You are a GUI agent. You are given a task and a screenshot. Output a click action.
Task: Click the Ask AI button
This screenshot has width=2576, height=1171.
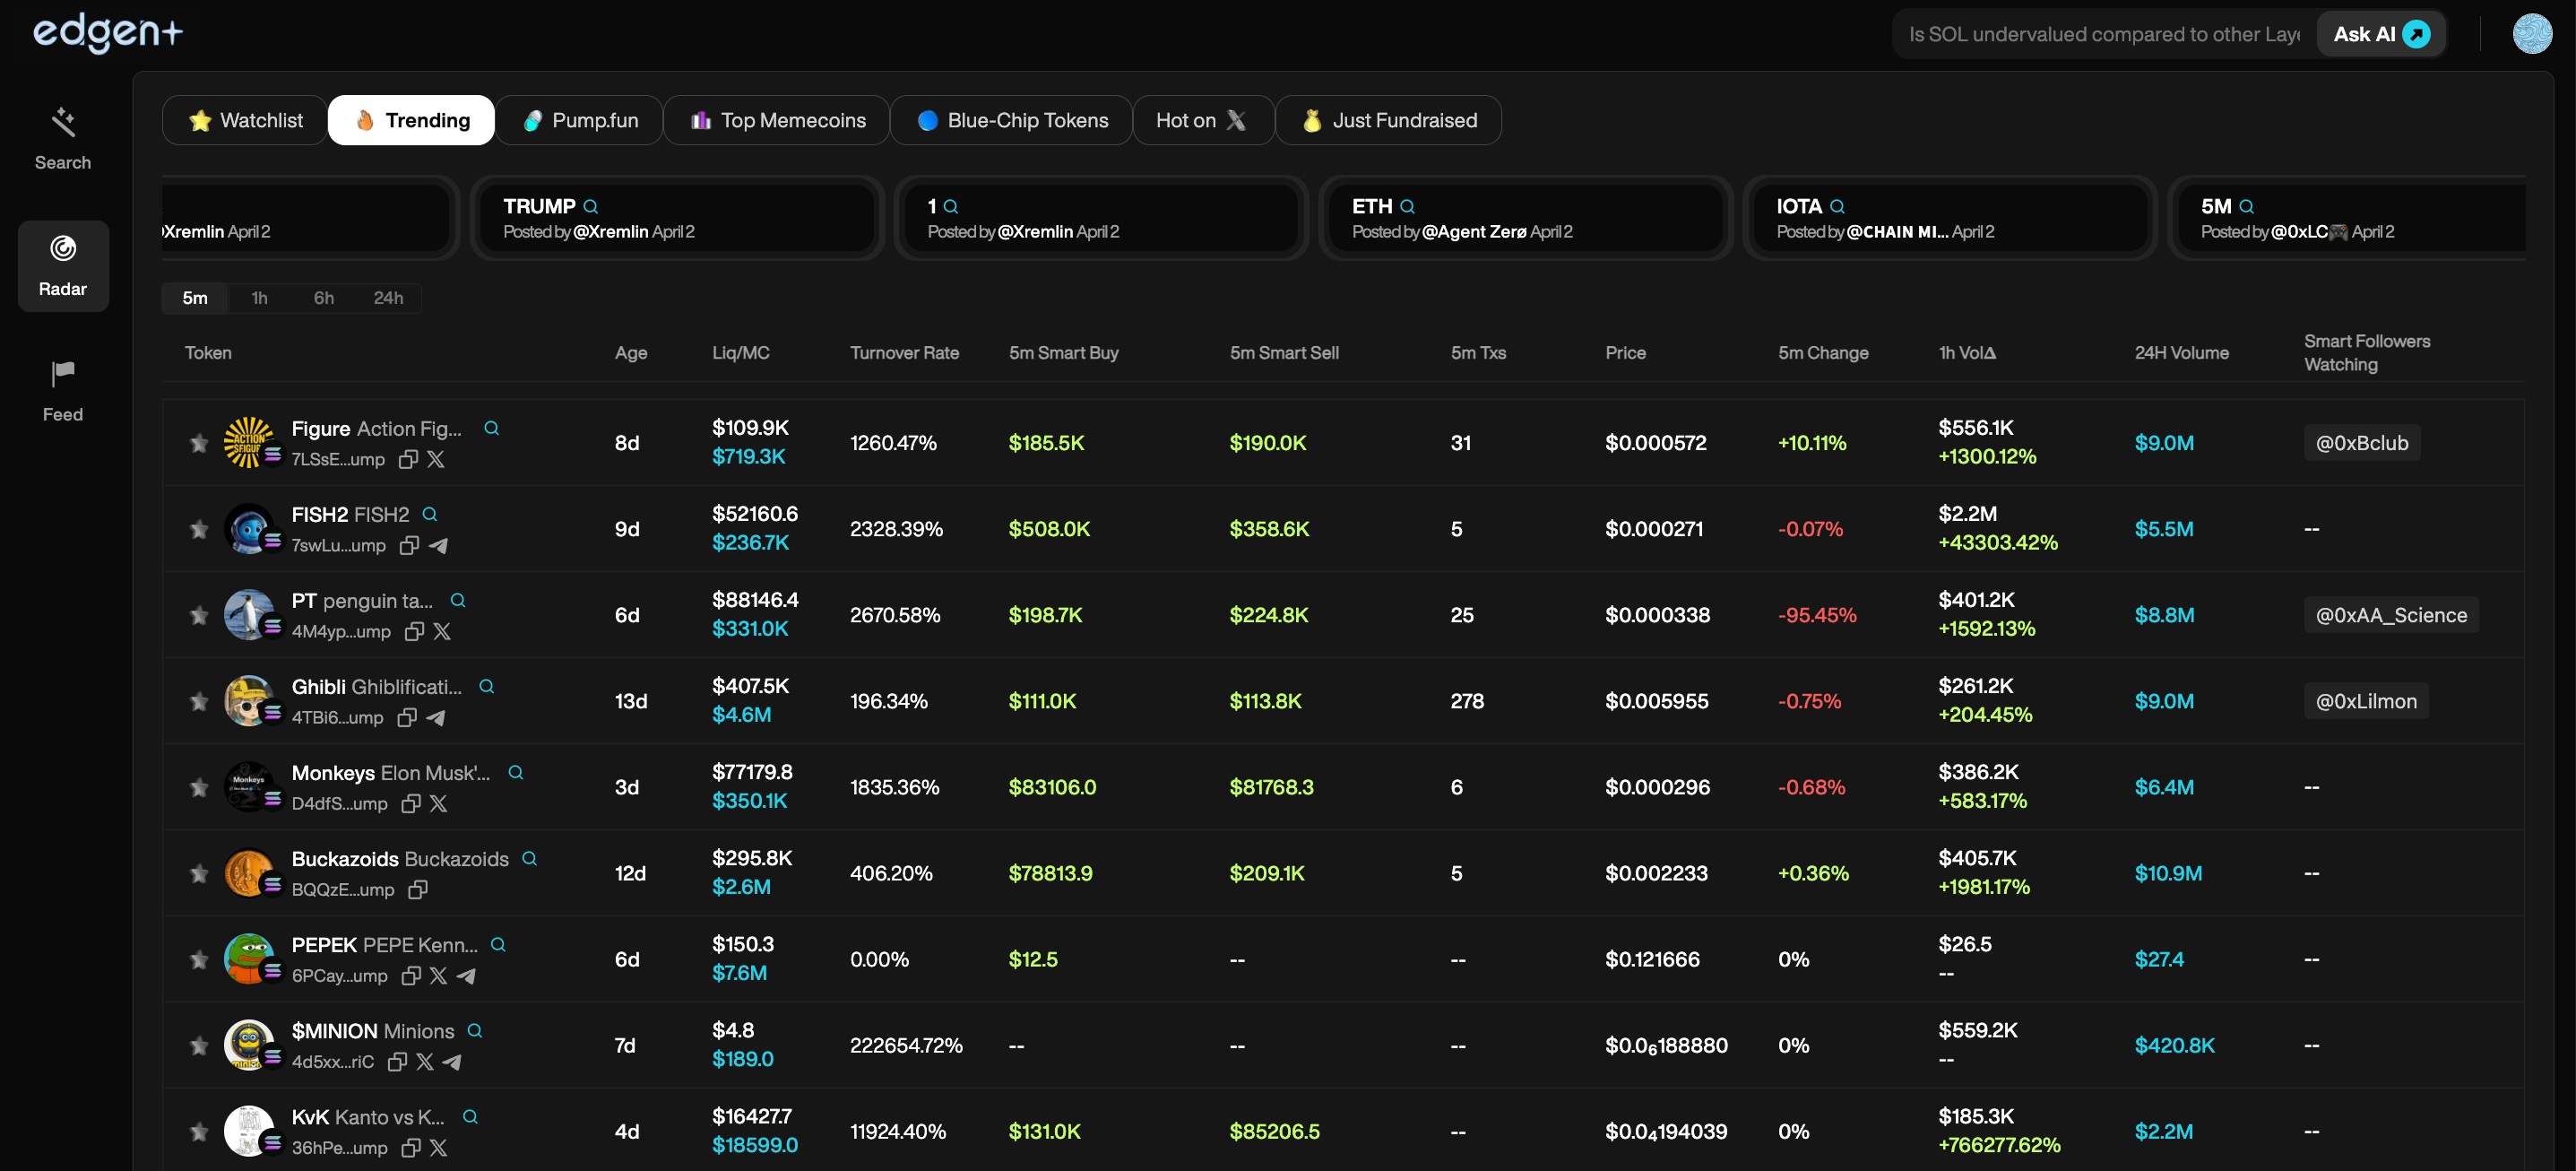[x=2380, y=34]
